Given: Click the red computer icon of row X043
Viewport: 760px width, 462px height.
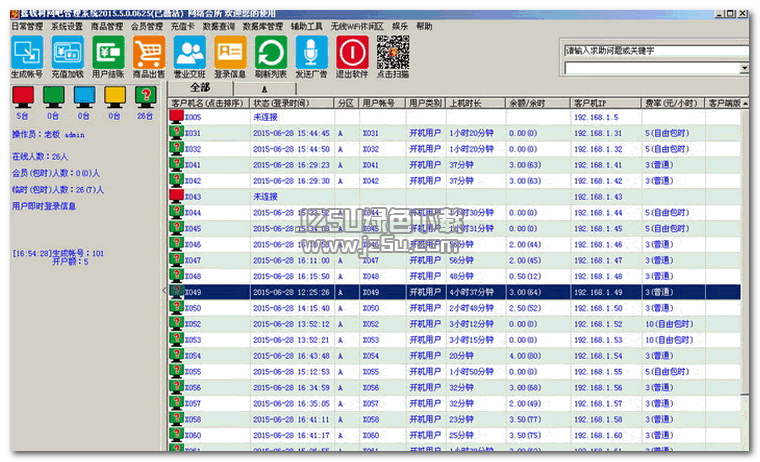Looking at the screenshot, I should point(176,196).
